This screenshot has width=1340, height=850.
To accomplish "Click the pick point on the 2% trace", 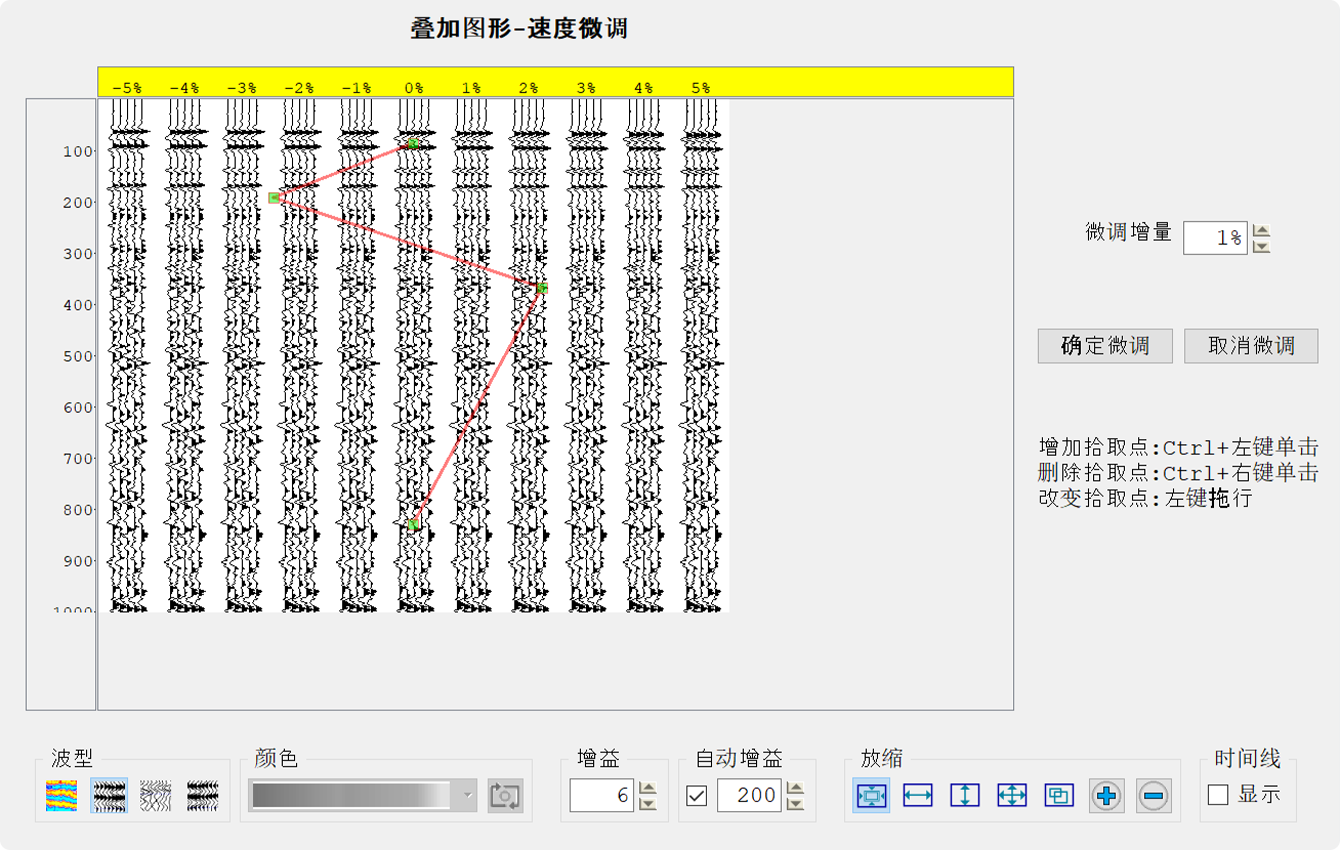I will click(541, 288).
